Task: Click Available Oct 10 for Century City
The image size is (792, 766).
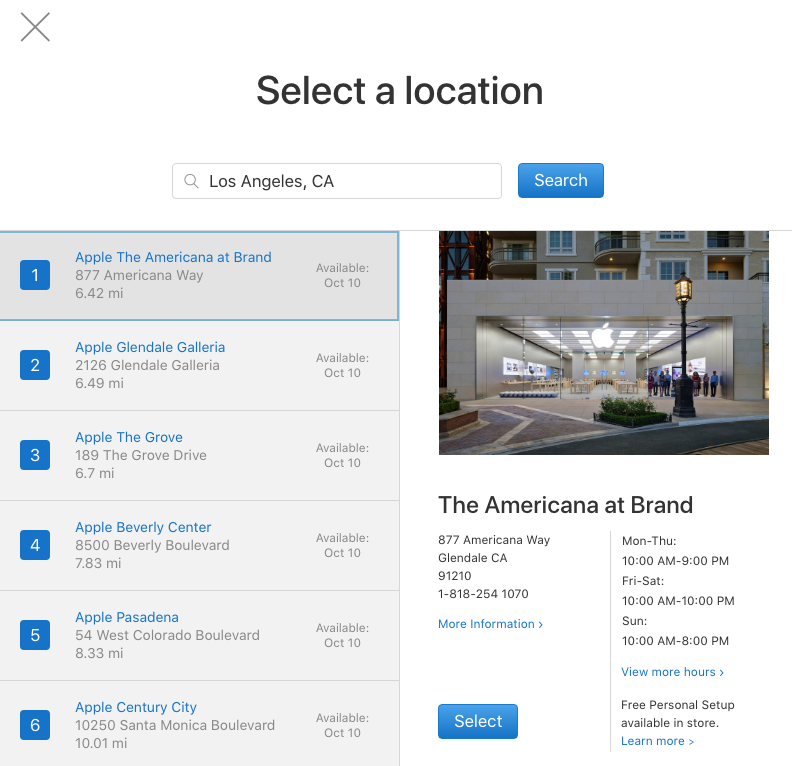Action: coord(342,725)
